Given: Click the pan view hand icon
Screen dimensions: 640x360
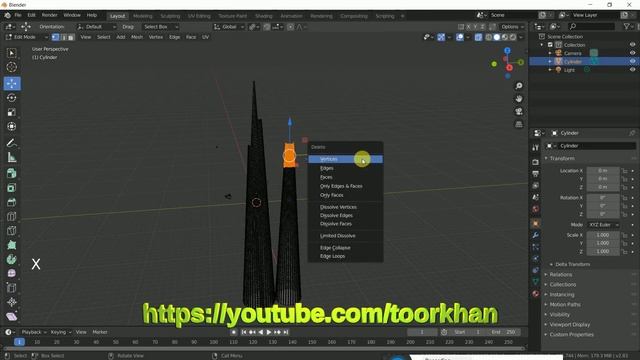Looking at the screenshot, I should click(519, 99).
